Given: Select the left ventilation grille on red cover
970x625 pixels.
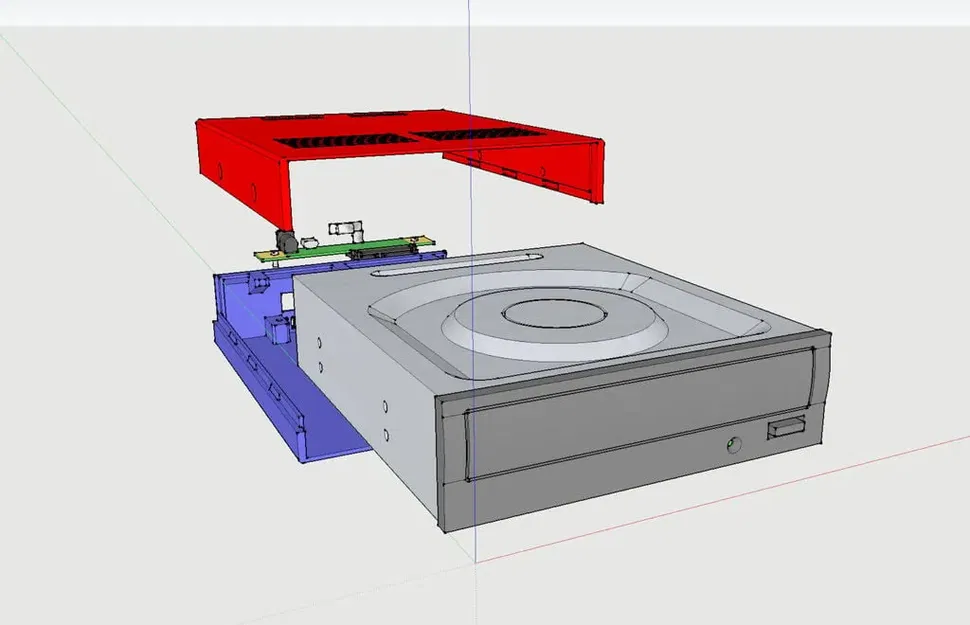Looking at the screenshot, I should [346, 141].
